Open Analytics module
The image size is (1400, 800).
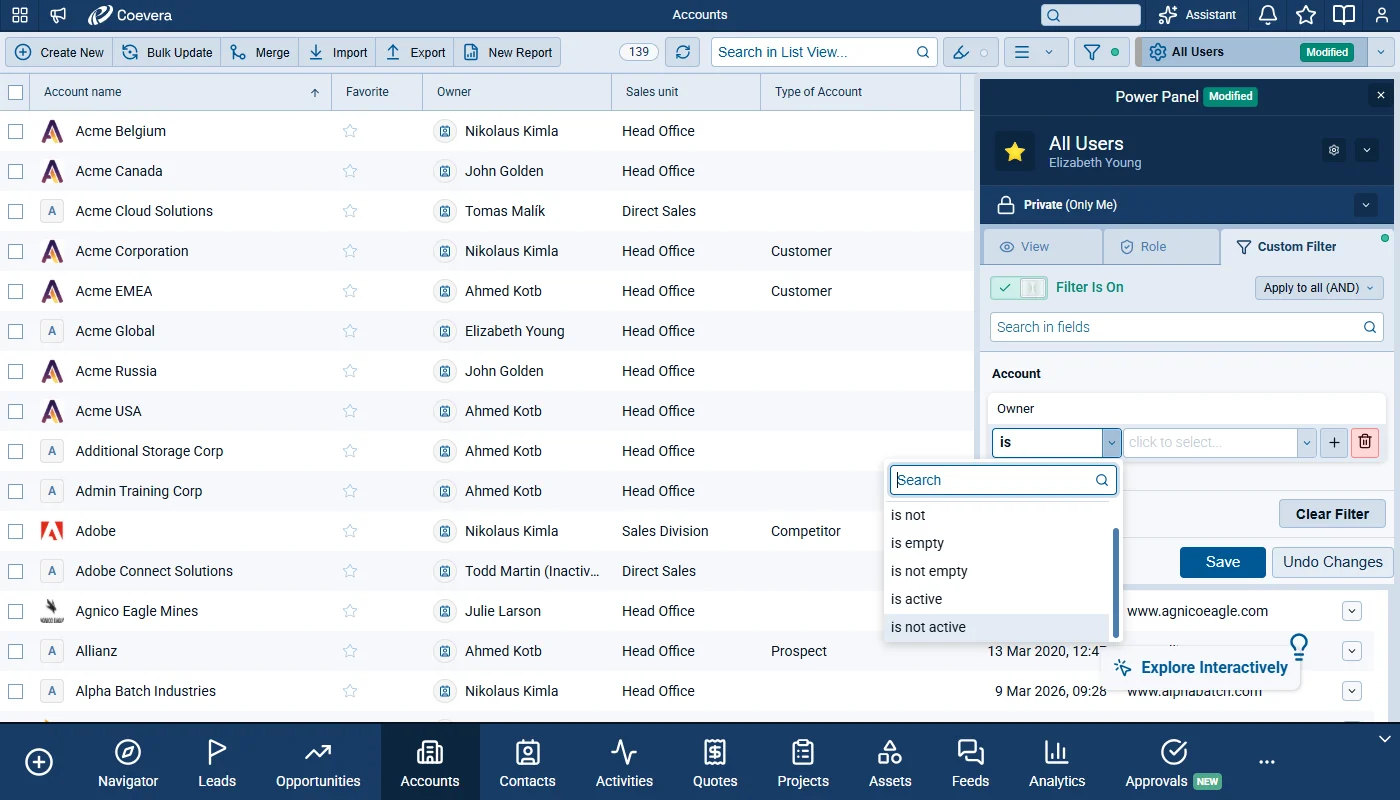click(x=1057, y=764)
